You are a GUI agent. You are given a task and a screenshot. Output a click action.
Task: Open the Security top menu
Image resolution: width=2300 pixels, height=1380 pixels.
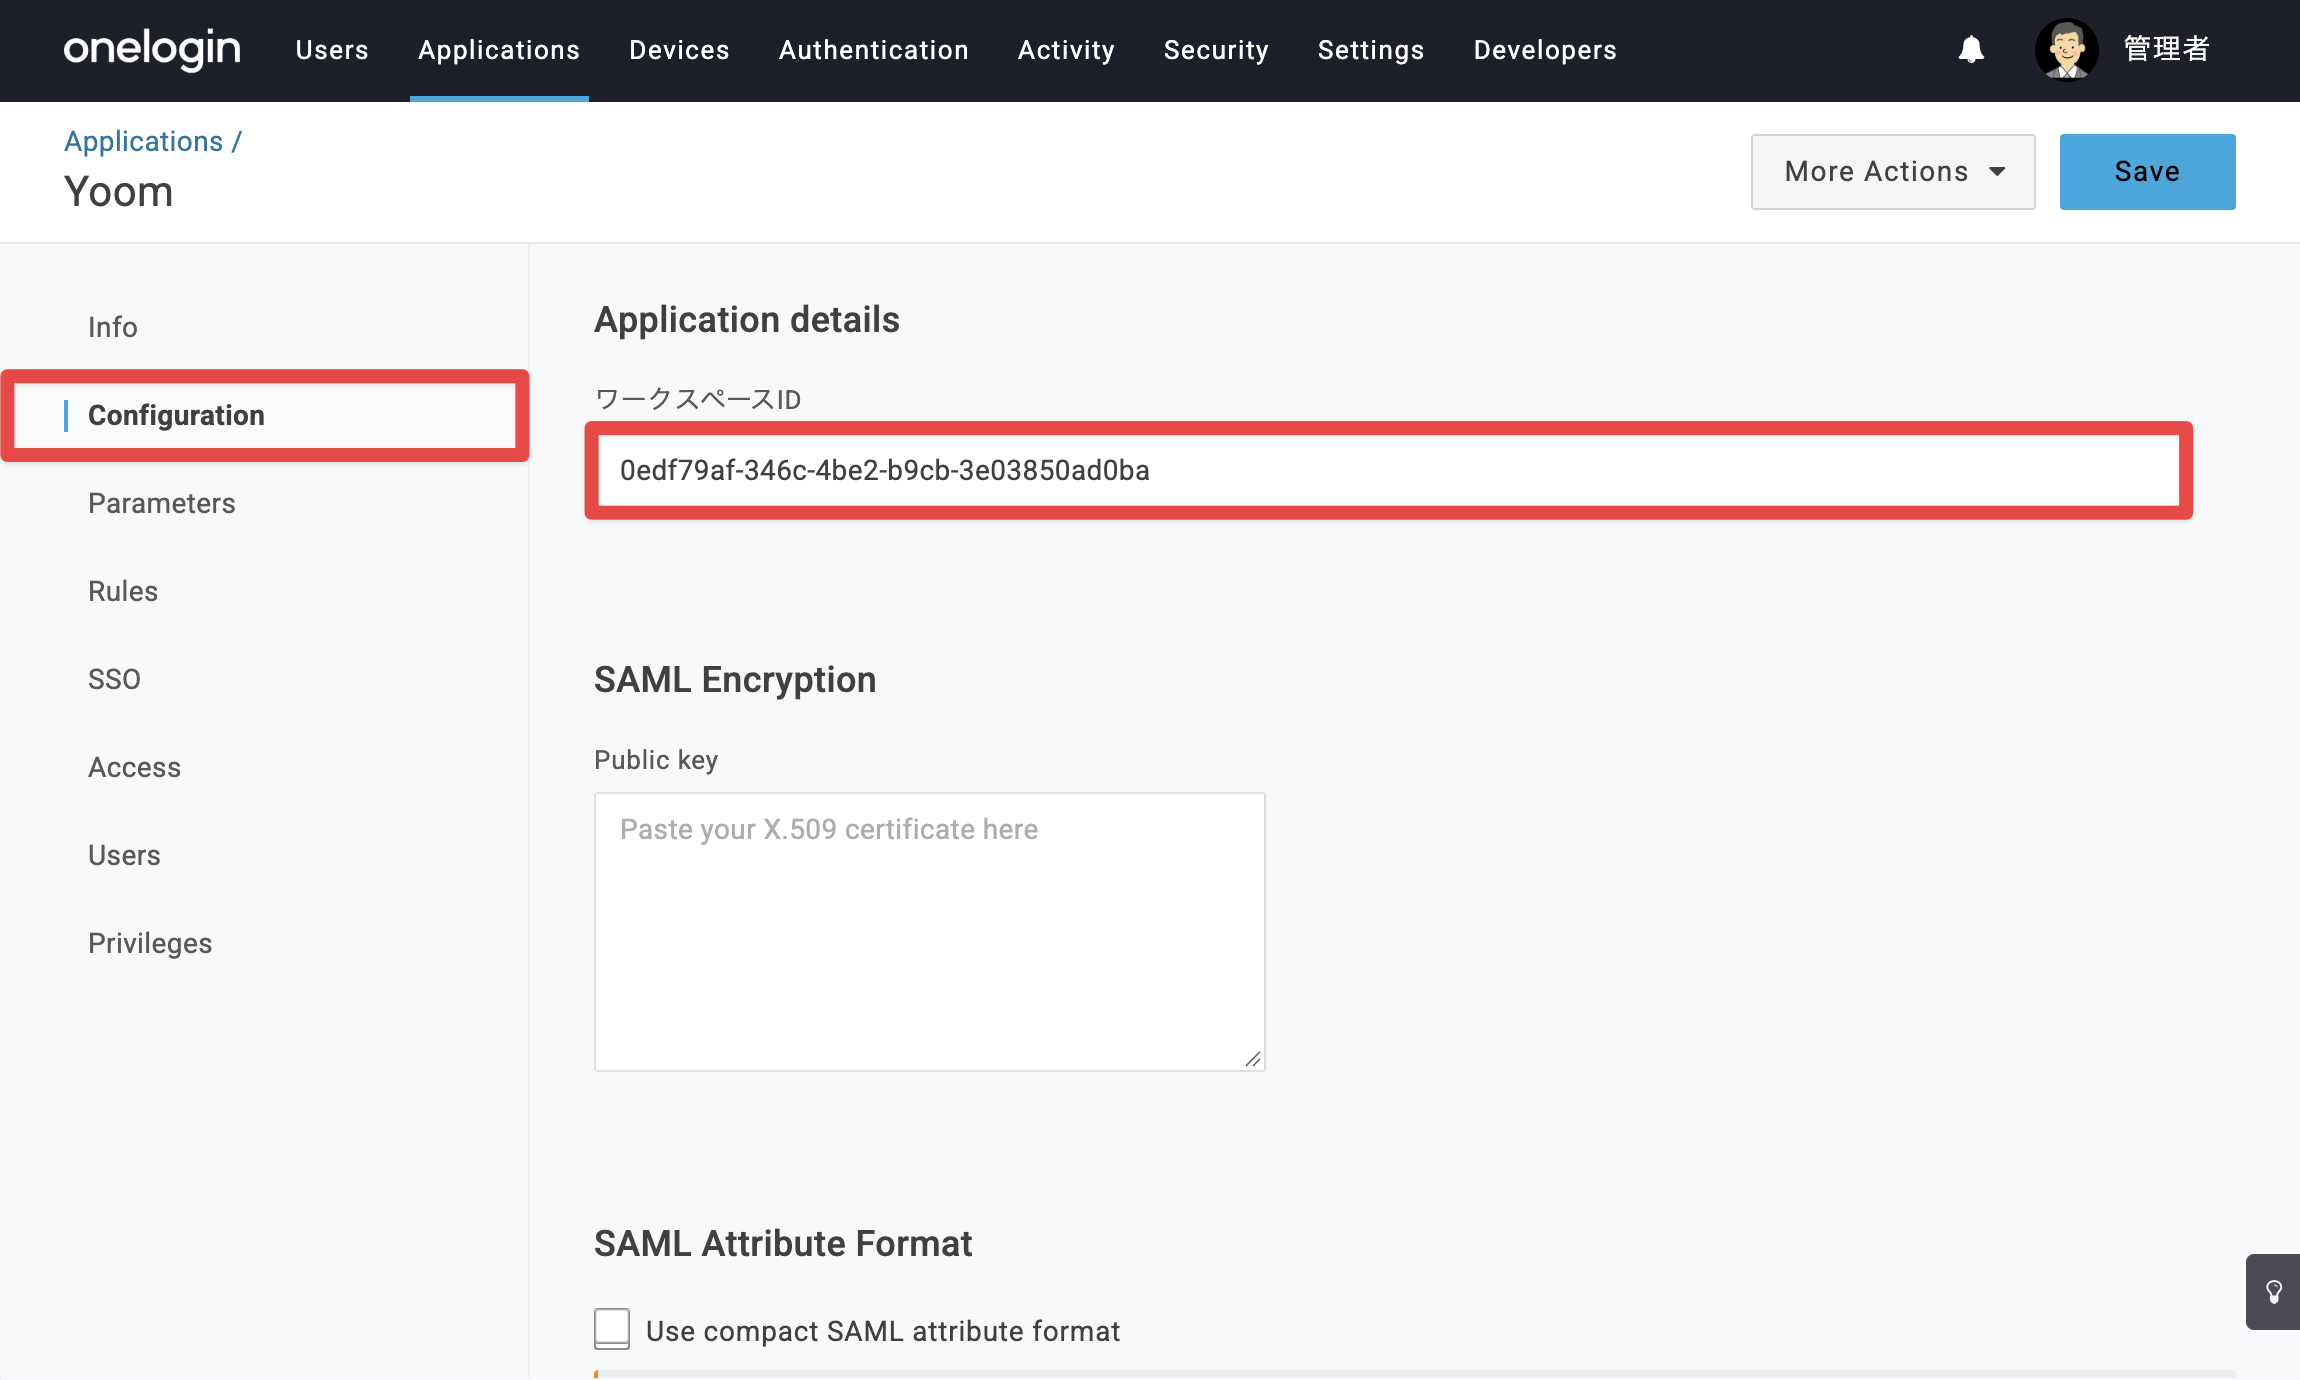pos(1216,50)
